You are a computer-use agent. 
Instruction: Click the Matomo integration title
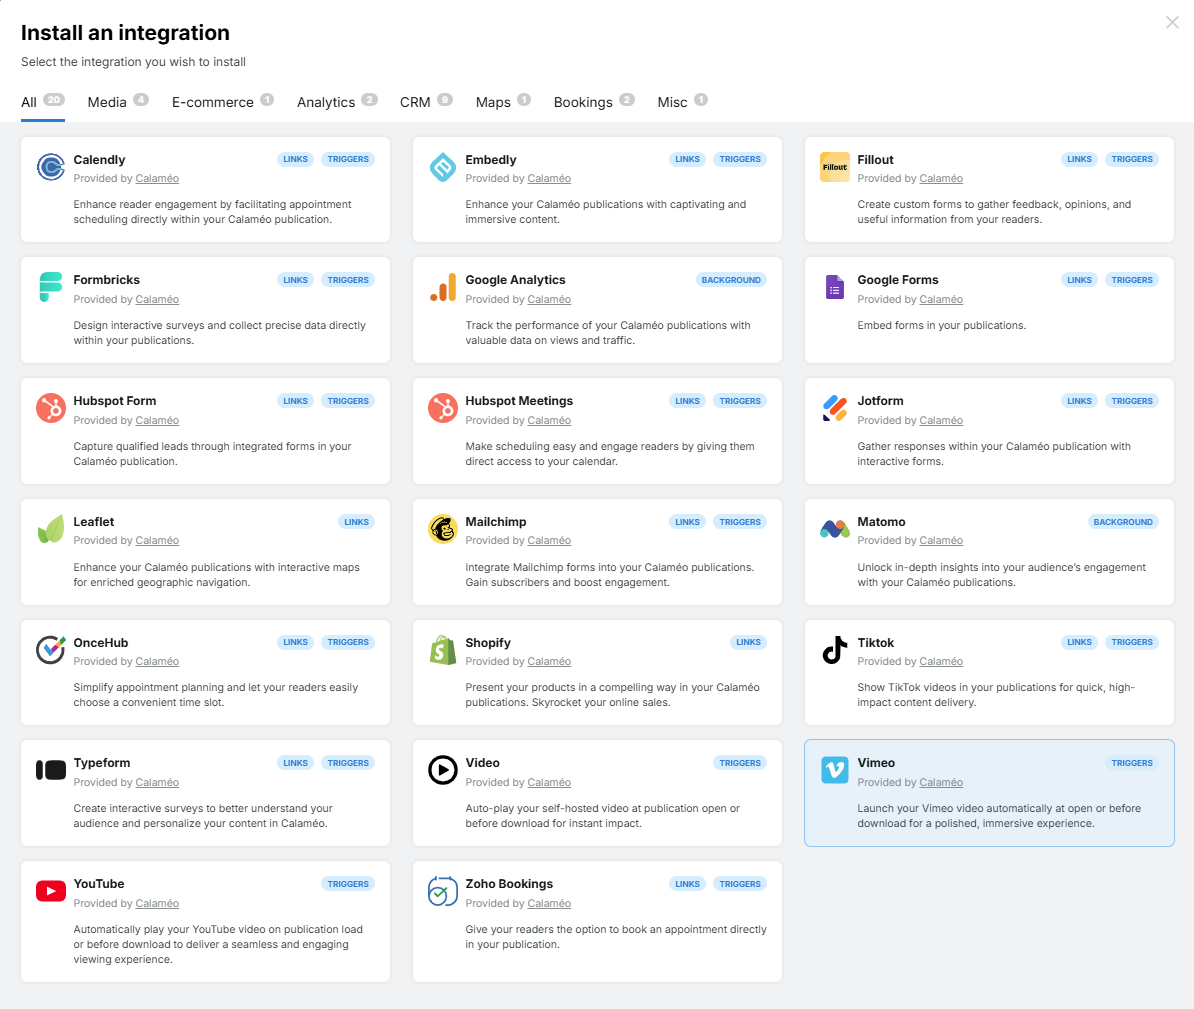coord(881,522)
